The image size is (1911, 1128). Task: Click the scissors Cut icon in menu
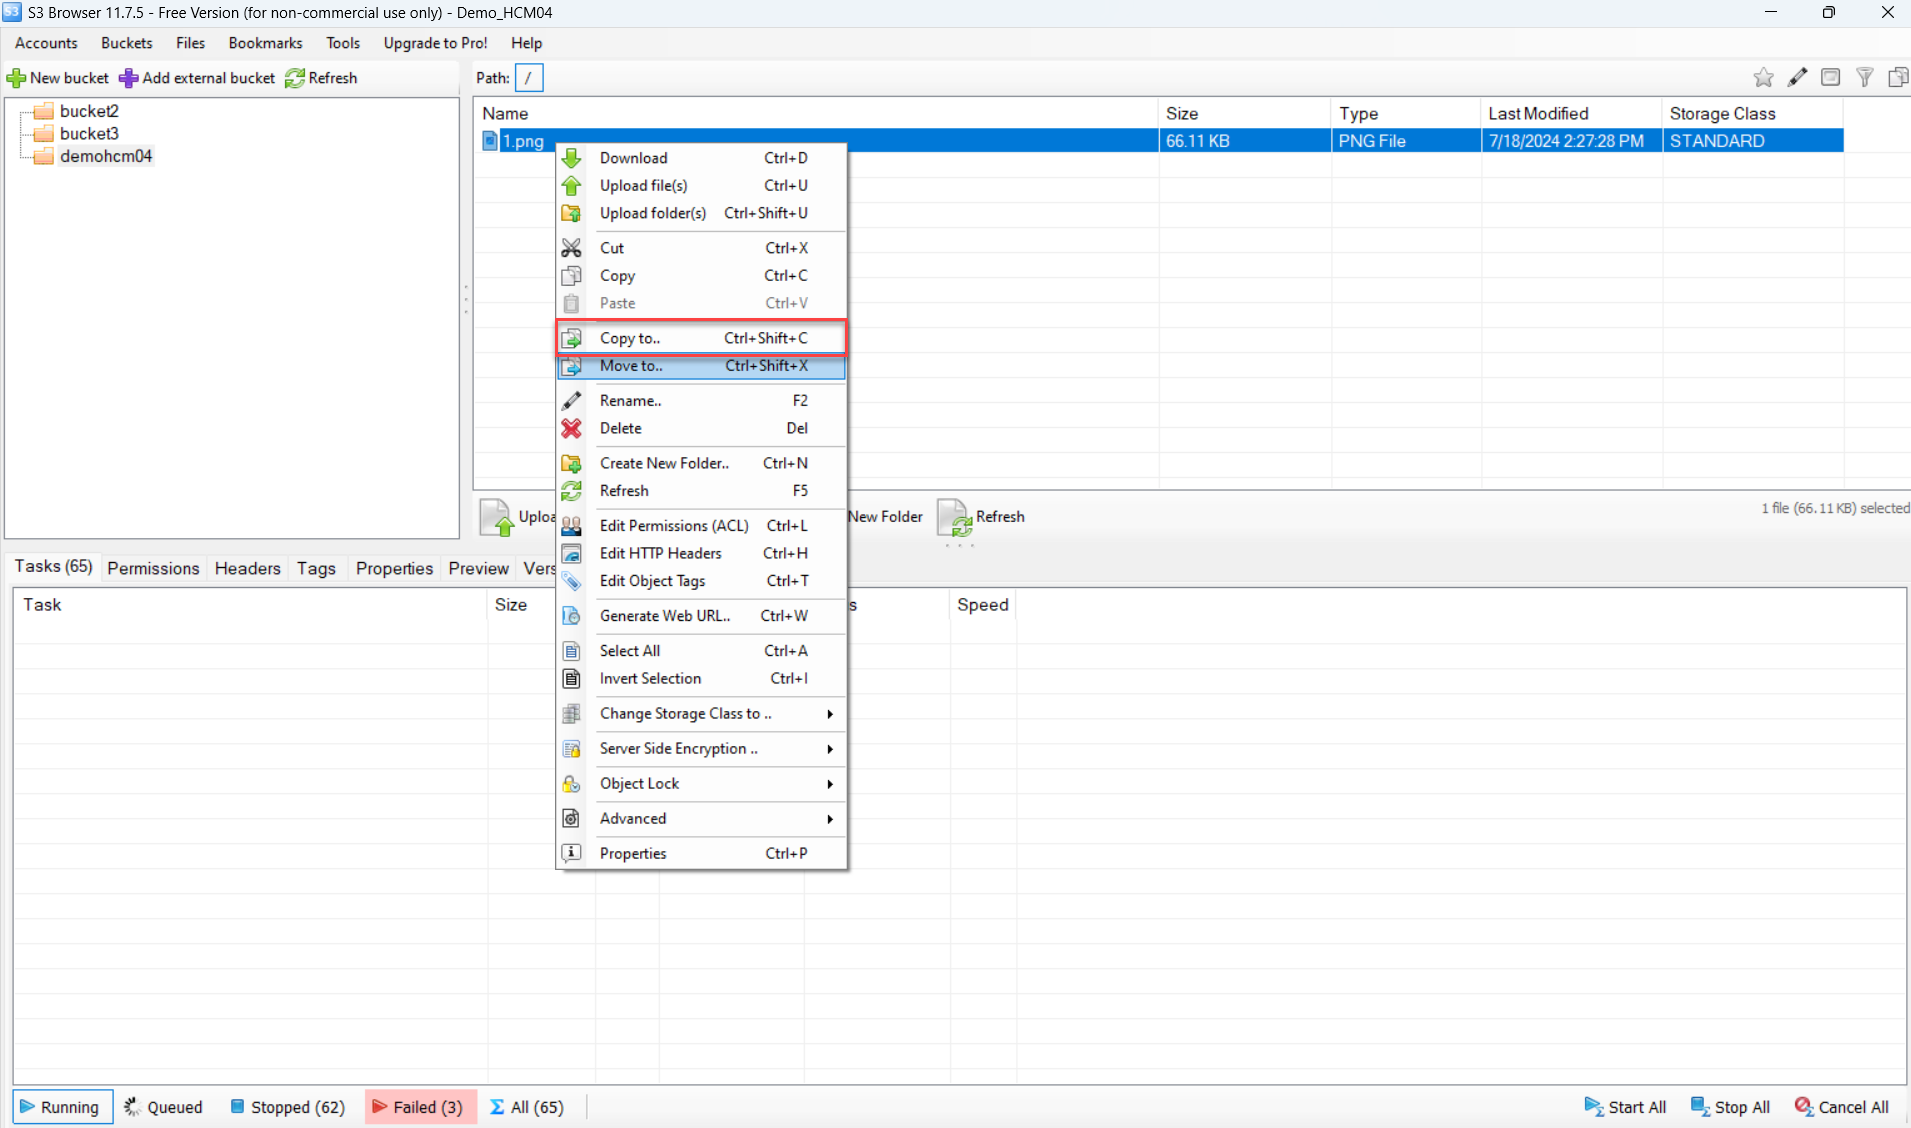click(571, 248)
